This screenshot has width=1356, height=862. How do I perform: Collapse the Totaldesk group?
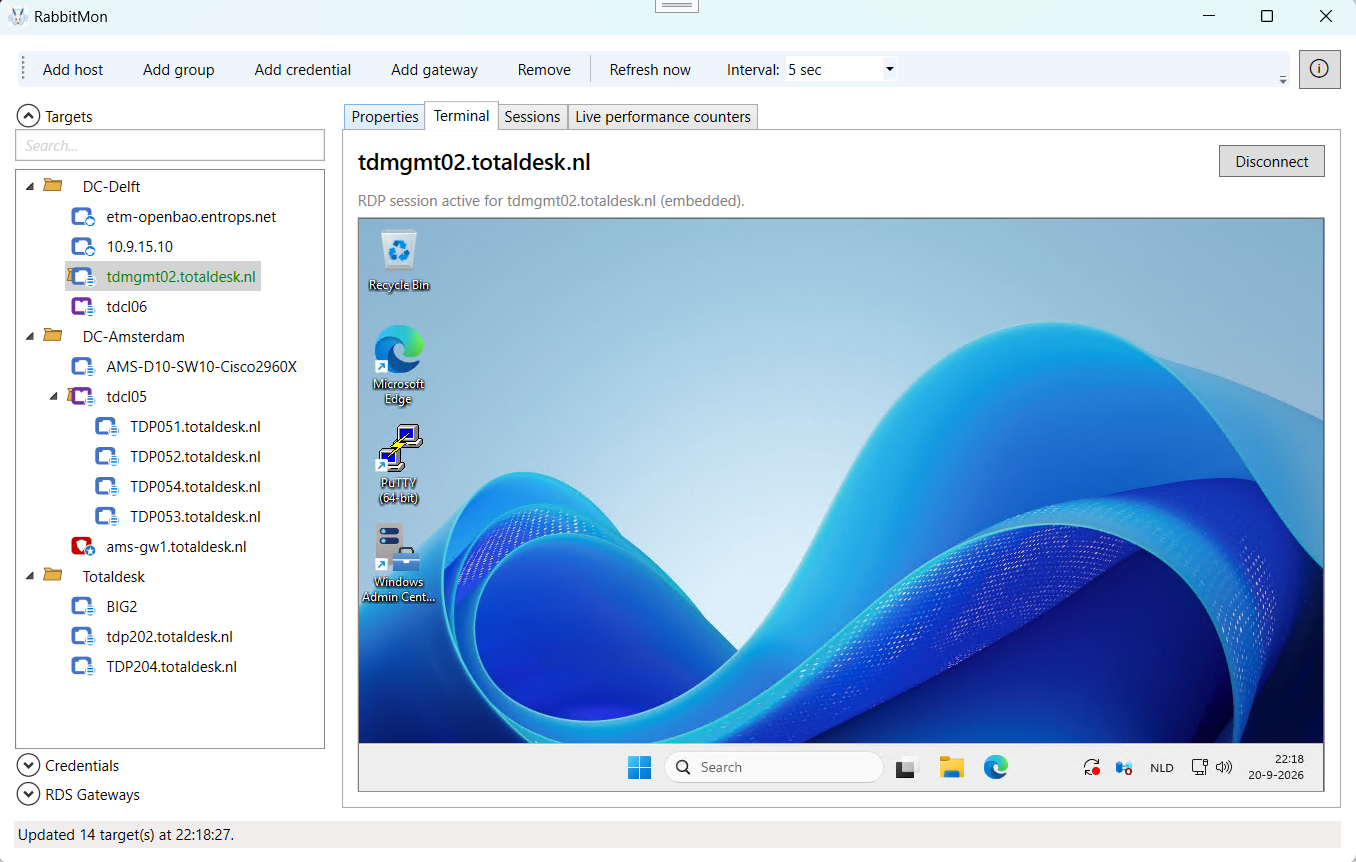[30, 577]
